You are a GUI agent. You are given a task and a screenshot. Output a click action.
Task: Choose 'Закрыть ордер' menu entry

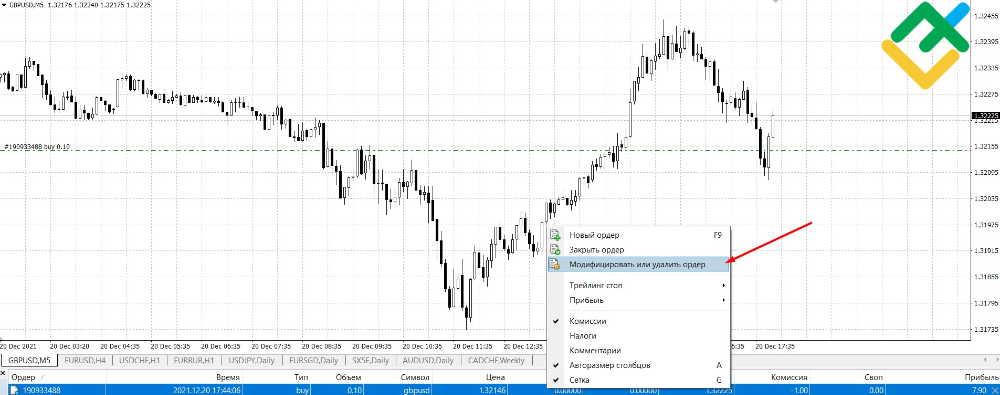point(638,250)
